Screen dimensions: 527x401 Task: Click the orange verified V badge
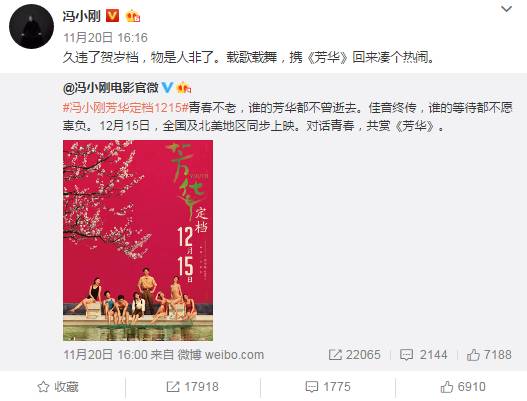[113, 16]
